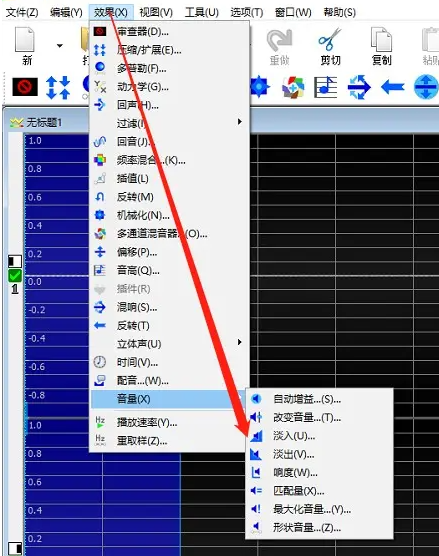Click the highlighted 音量(X) menu entry

click(169, 399)
